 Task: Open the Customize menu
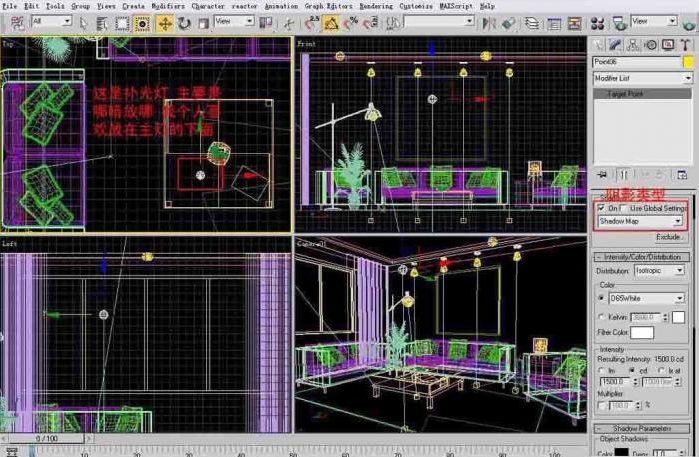pyautogui.click(x=415, y=6)
